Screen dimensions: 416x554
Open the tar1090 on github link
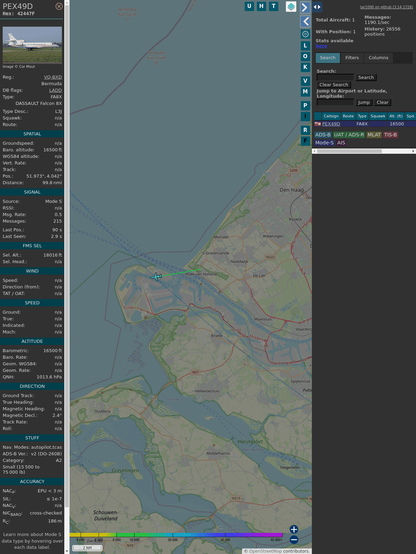(386, 7)
